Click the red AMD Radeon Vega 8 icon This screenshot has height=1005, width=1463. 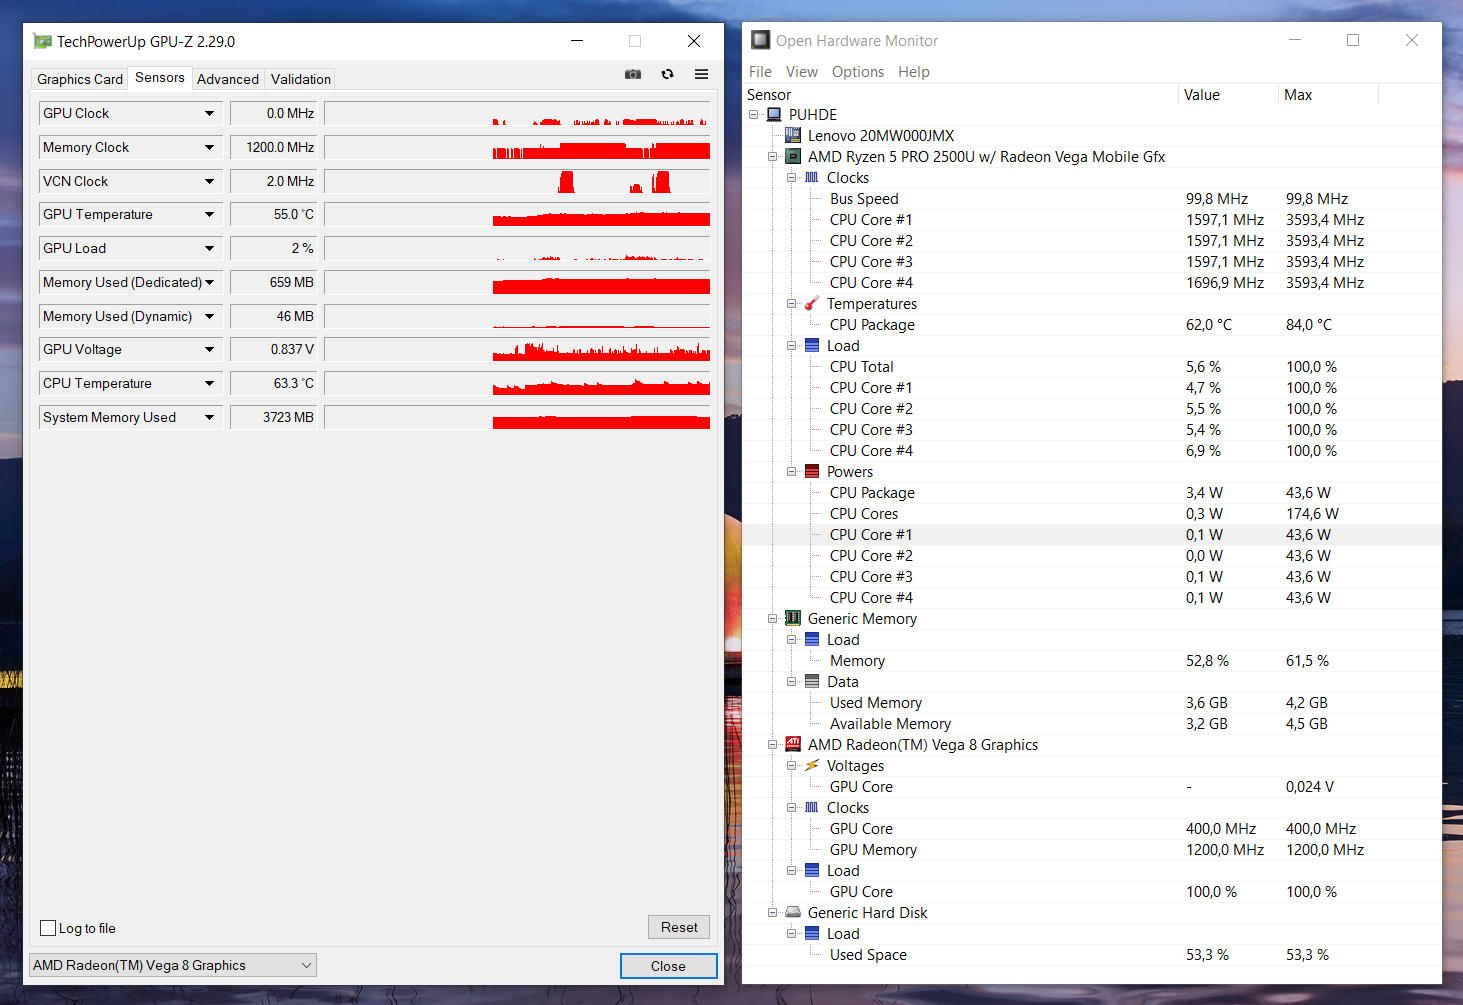pos(793,744)
